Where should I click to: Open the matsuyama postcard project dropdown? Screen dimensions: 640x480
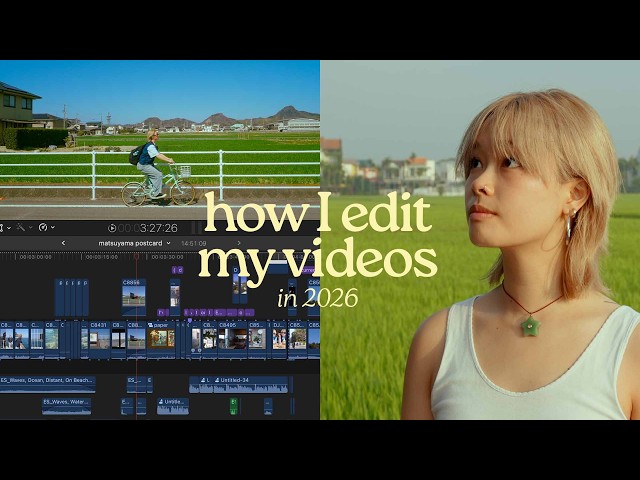[x=134, y=243]
